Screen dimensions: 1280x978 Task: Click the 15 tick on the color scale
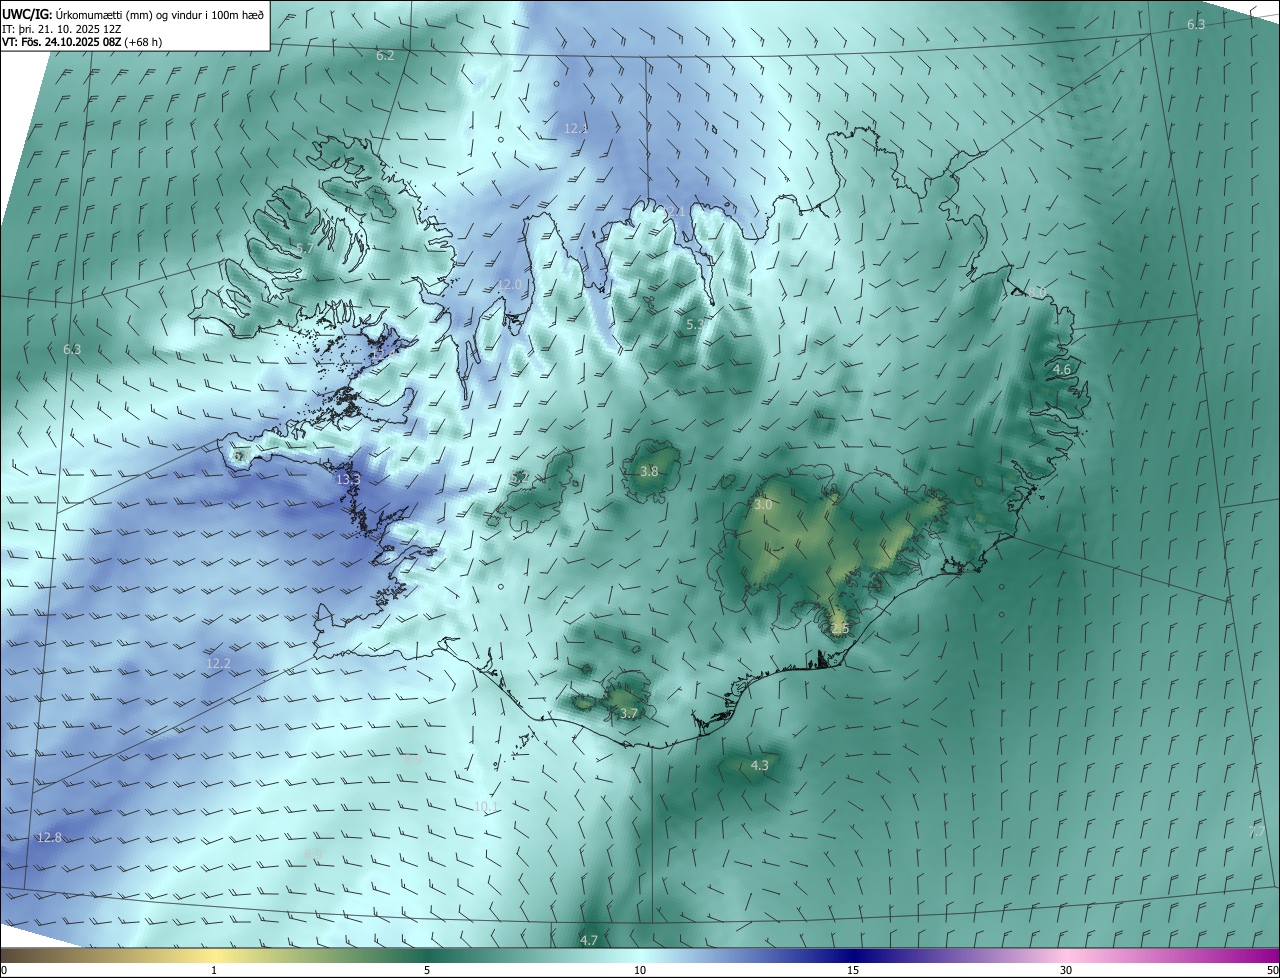coord(853,970)
